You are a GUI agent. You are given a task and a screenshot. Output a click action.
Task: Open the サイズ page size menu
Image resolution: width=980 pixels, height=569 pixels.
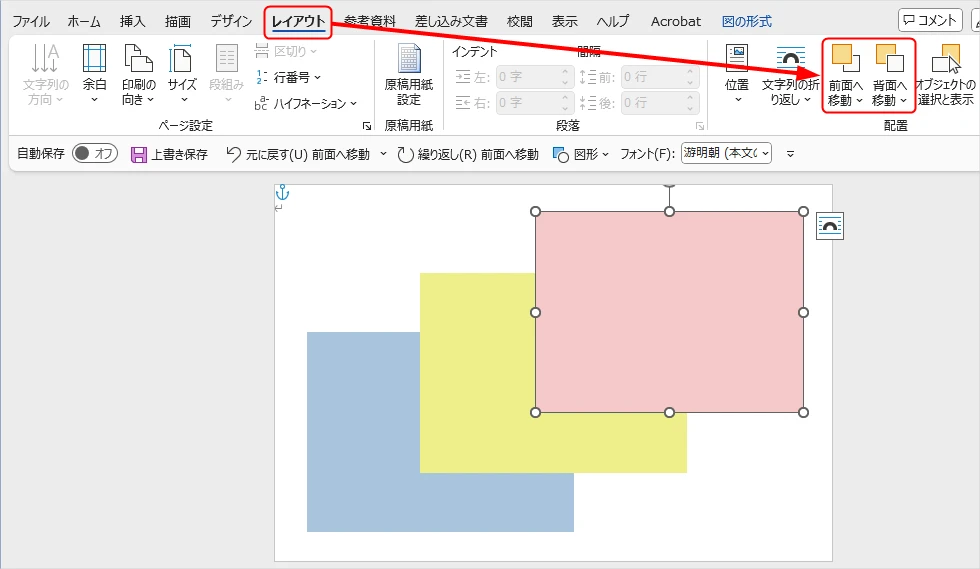pyautogui.click(x=182, y=74)
